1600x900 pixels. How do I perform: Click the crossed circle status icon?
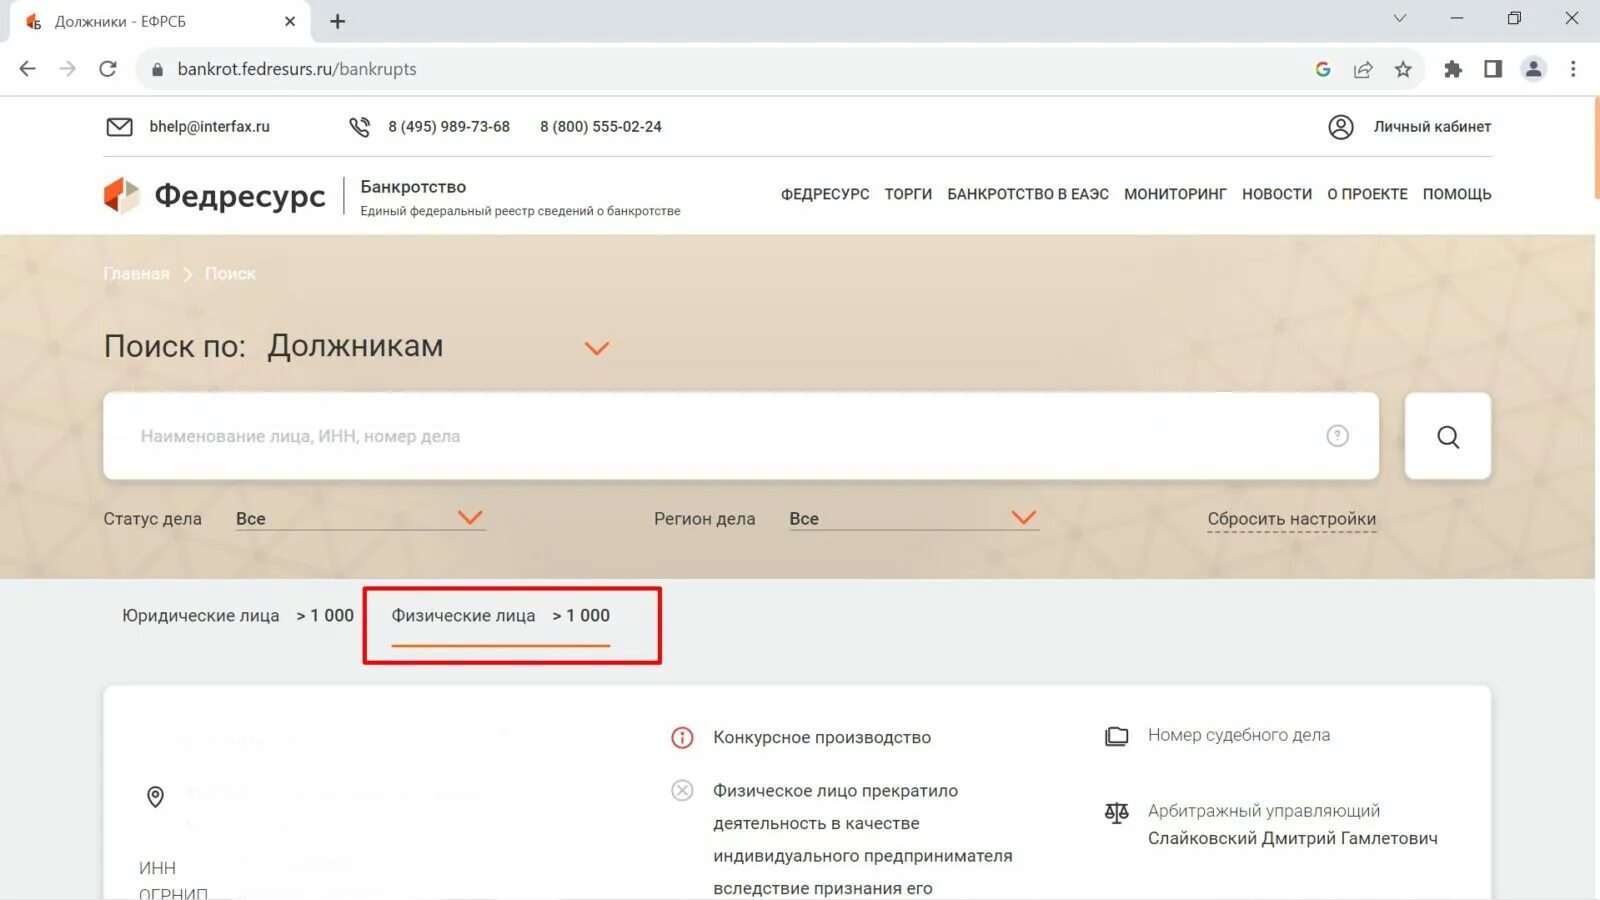[x=682, y=791]
